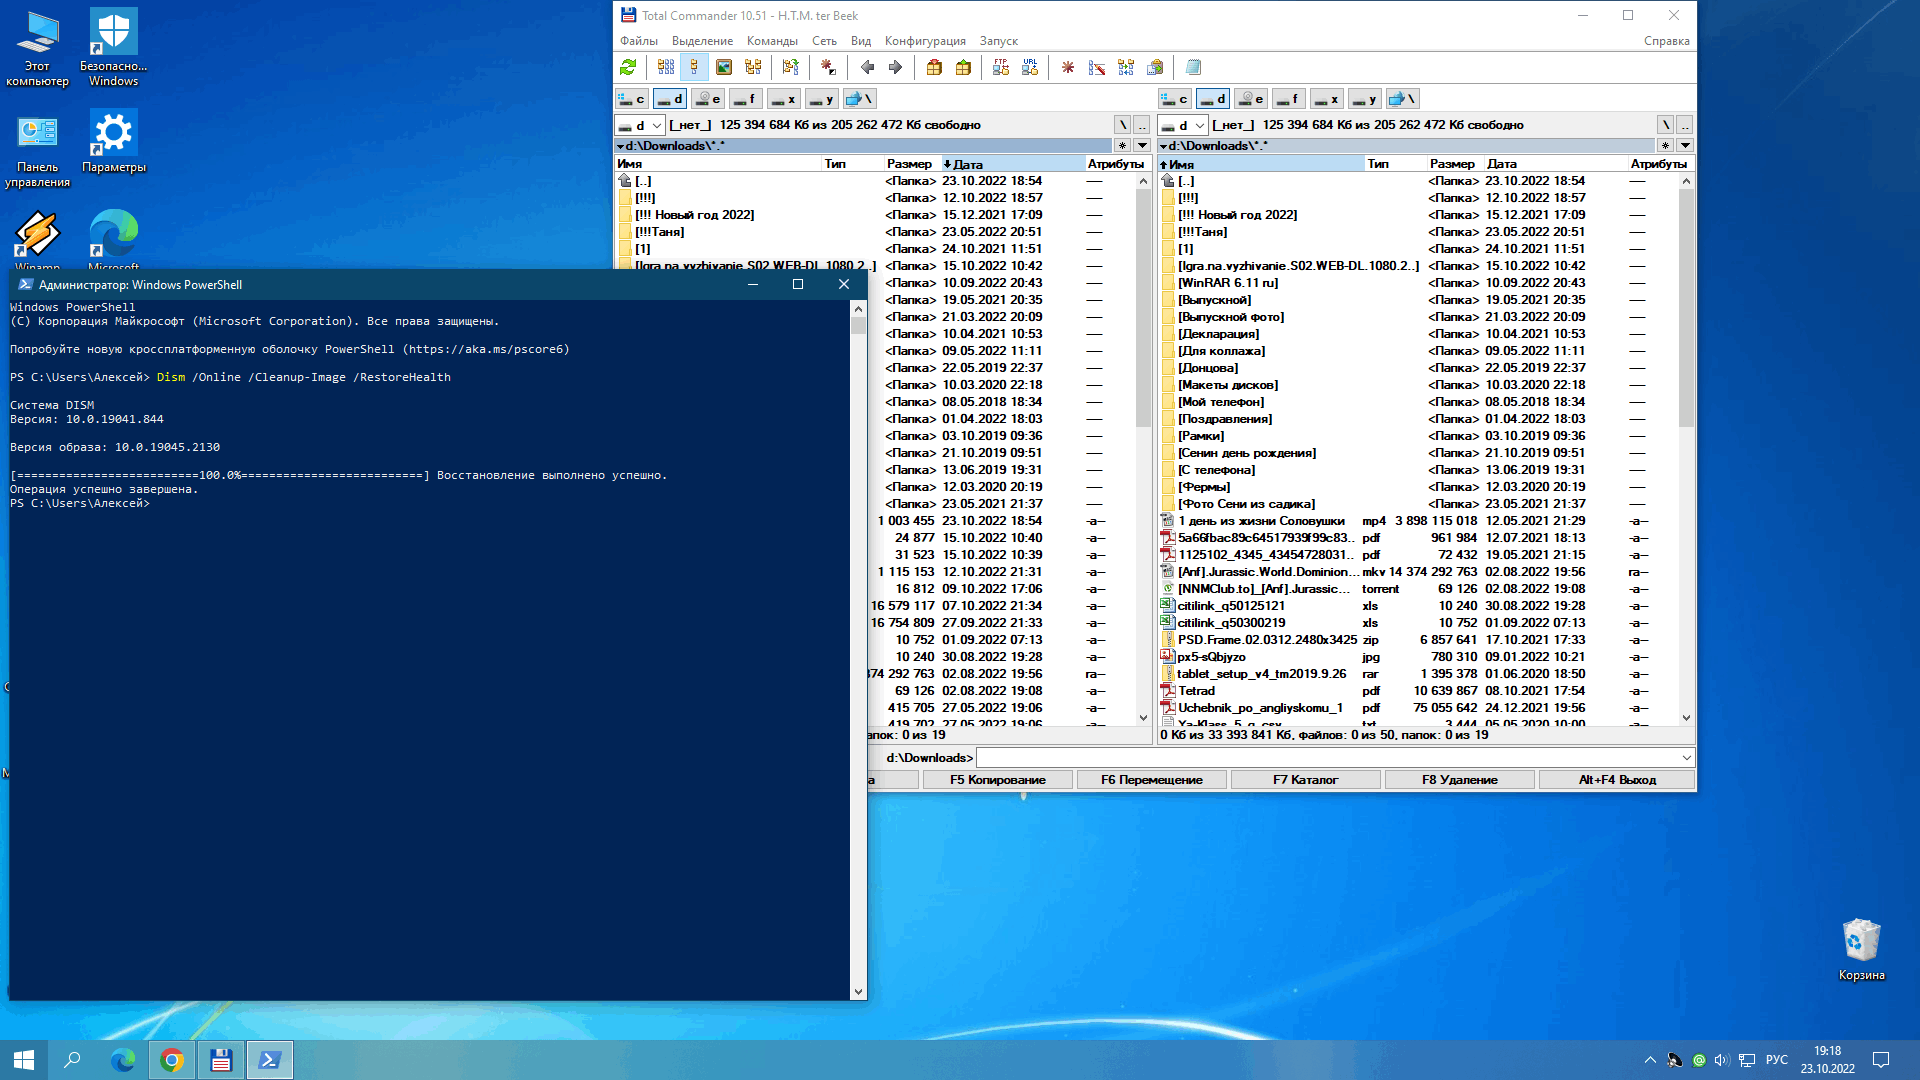Sort right panel by Имя column

pyautogui.click(x=1261, y=164)
